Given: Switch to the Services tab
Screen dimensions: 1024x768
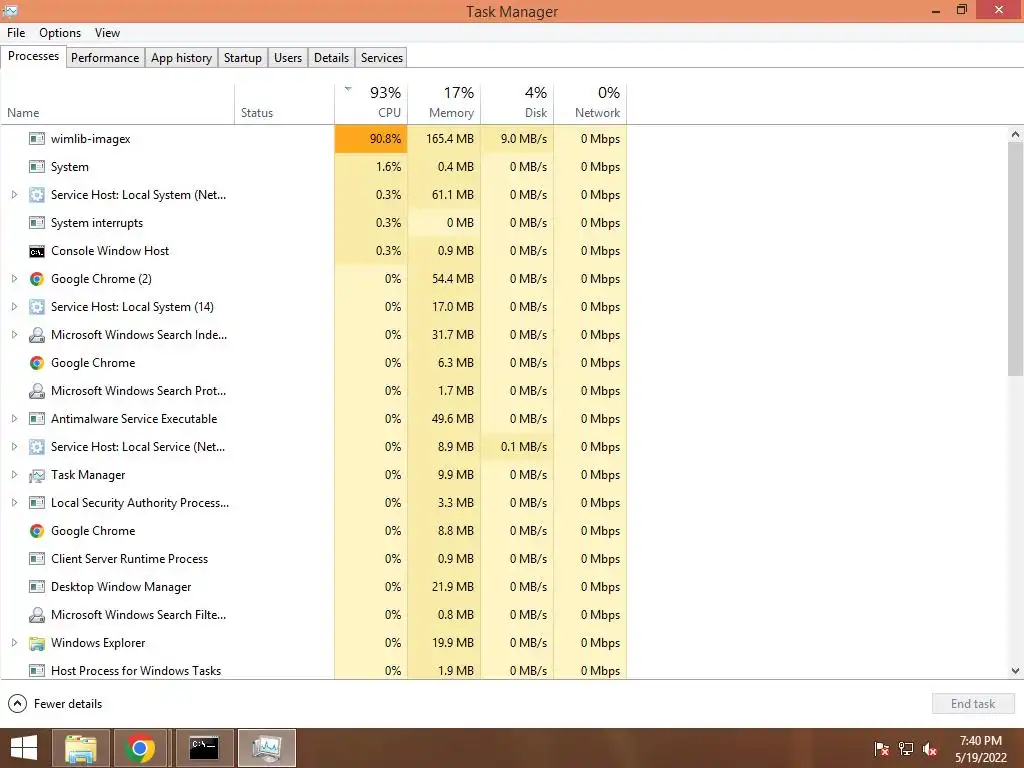Looking at the screenshot, I should pyautogui.click(x=382, y=57).
